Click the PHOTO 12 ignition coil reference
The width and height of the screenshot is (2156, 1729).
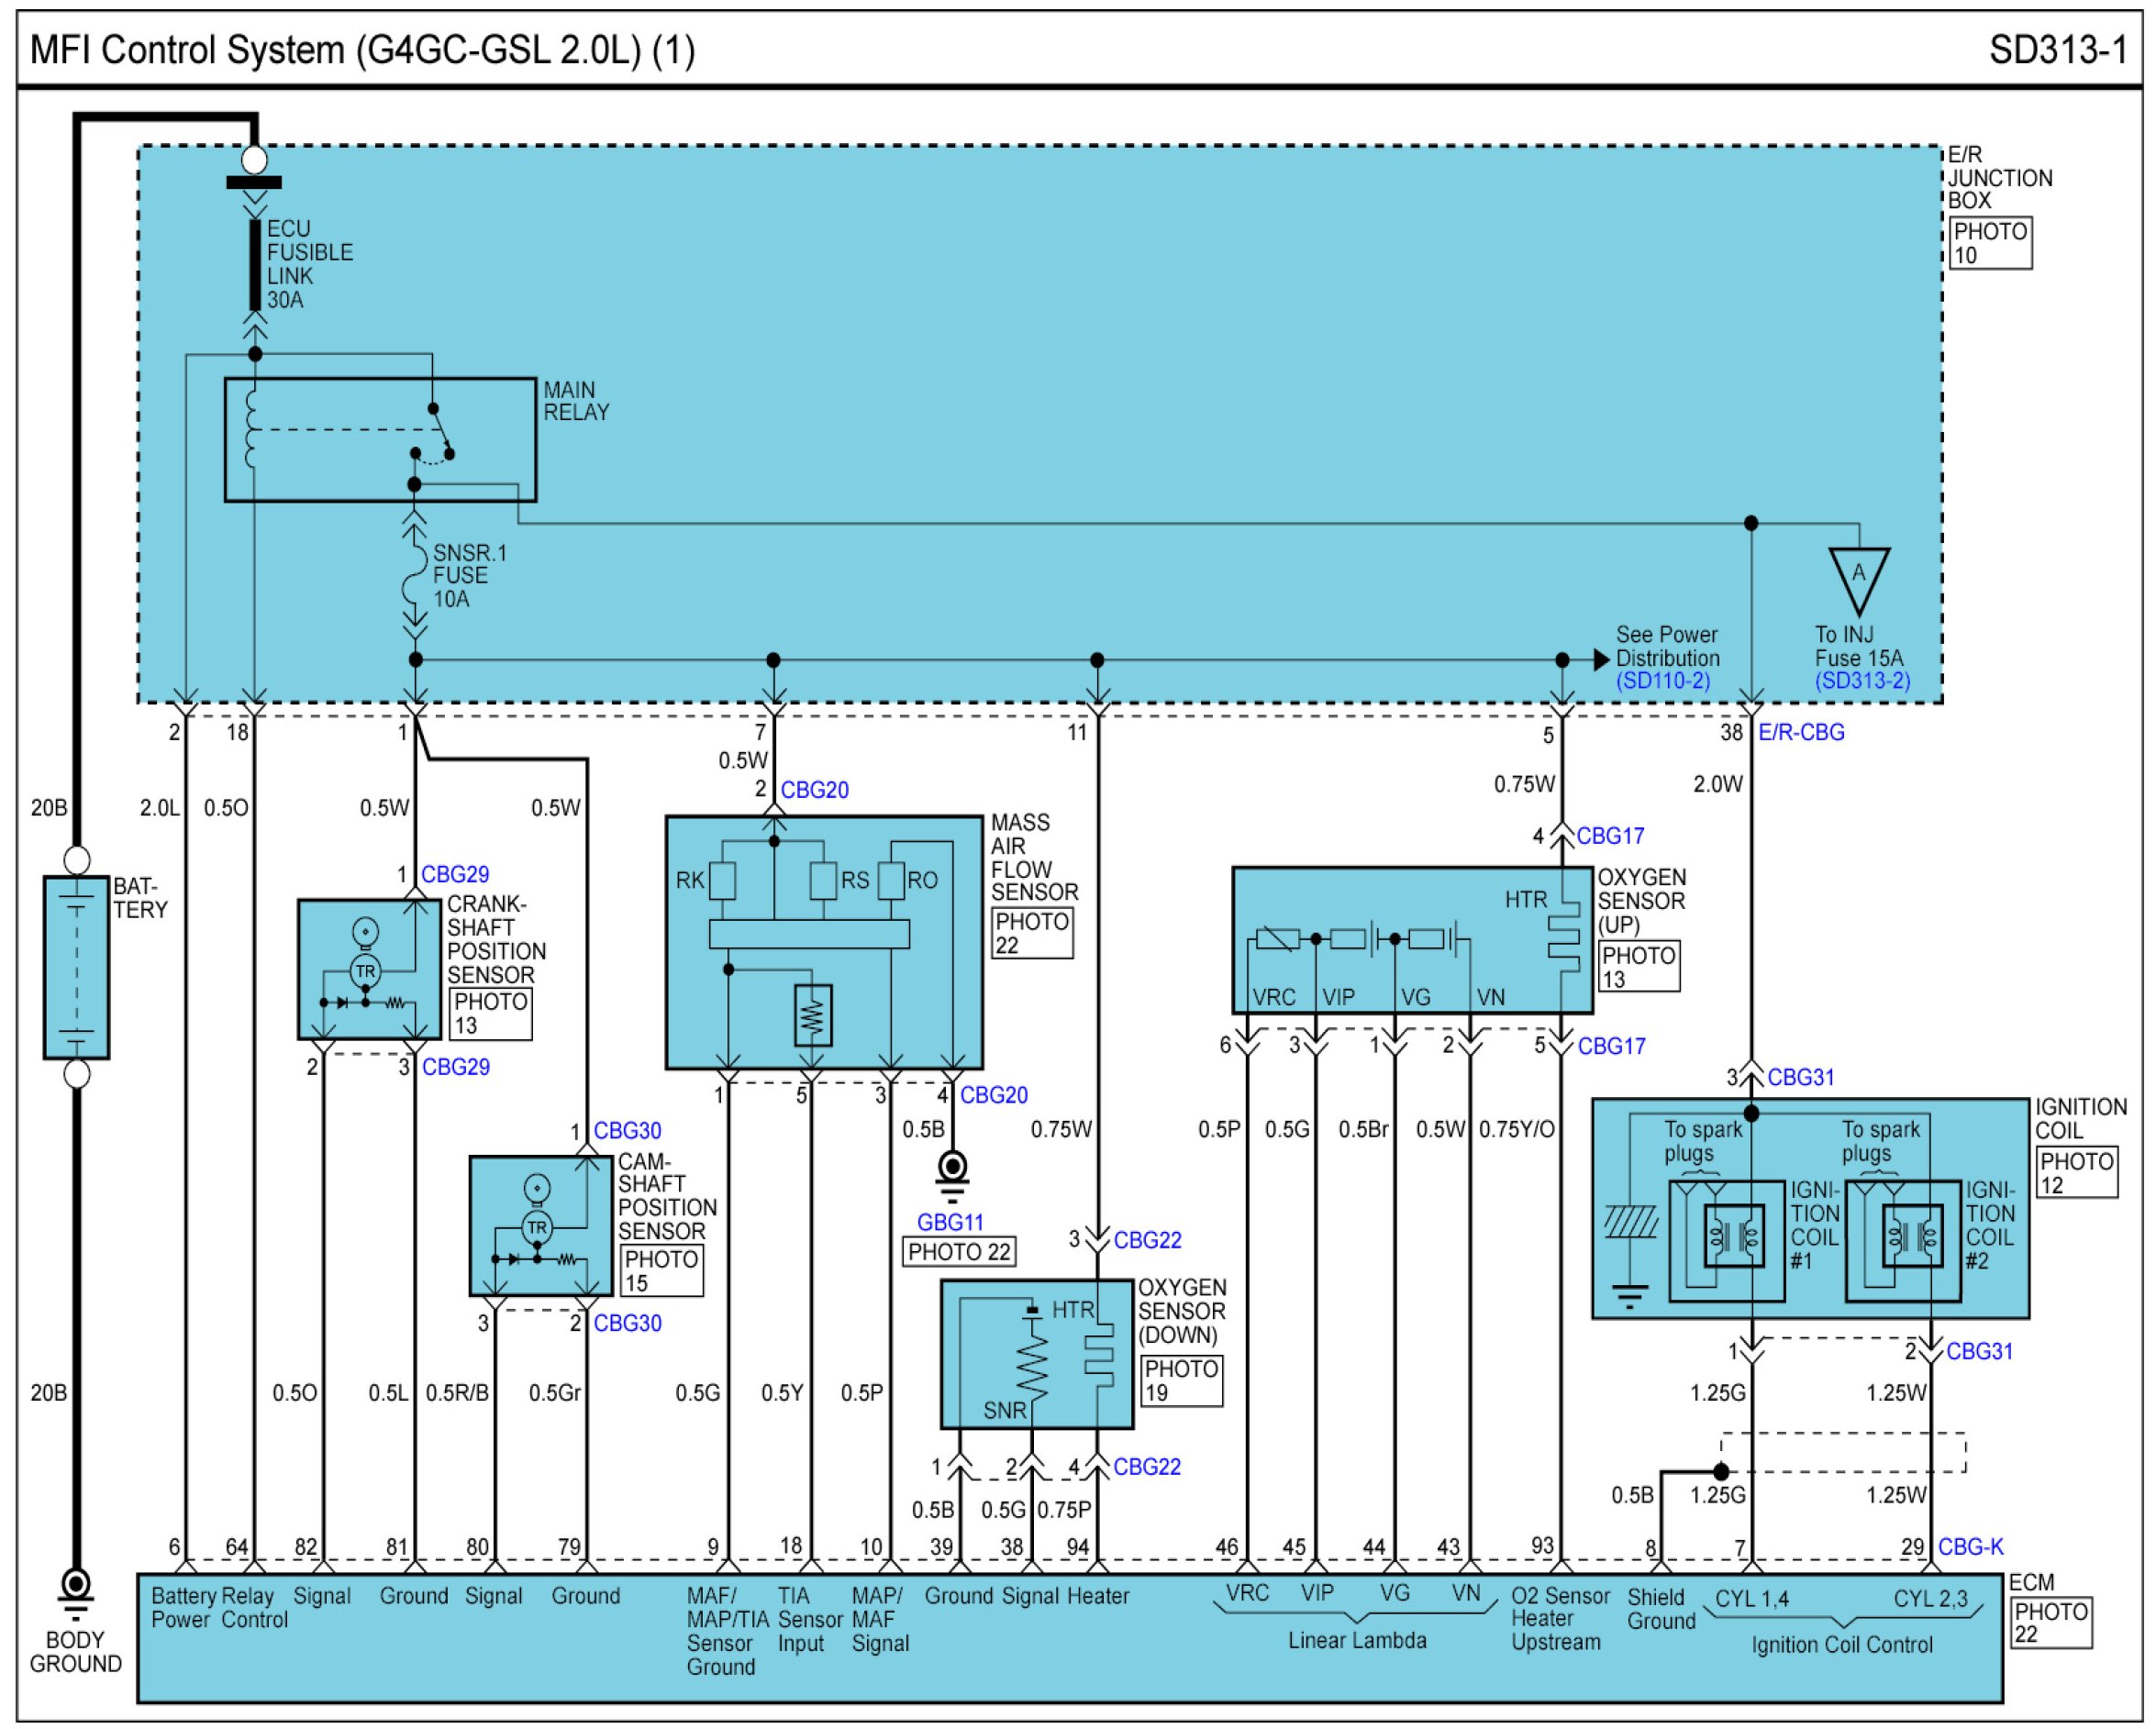point(2076,1173)
